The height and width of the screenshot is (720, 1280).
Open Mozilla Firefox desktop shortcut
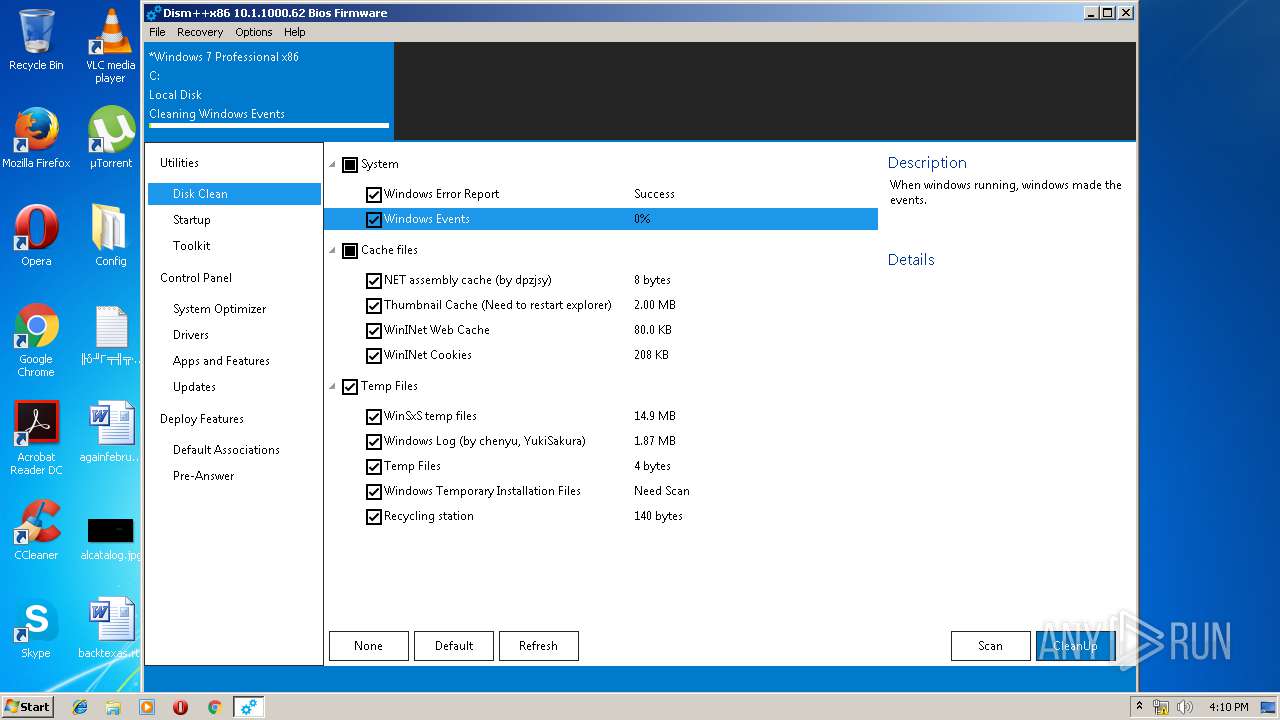pos(36,138)
